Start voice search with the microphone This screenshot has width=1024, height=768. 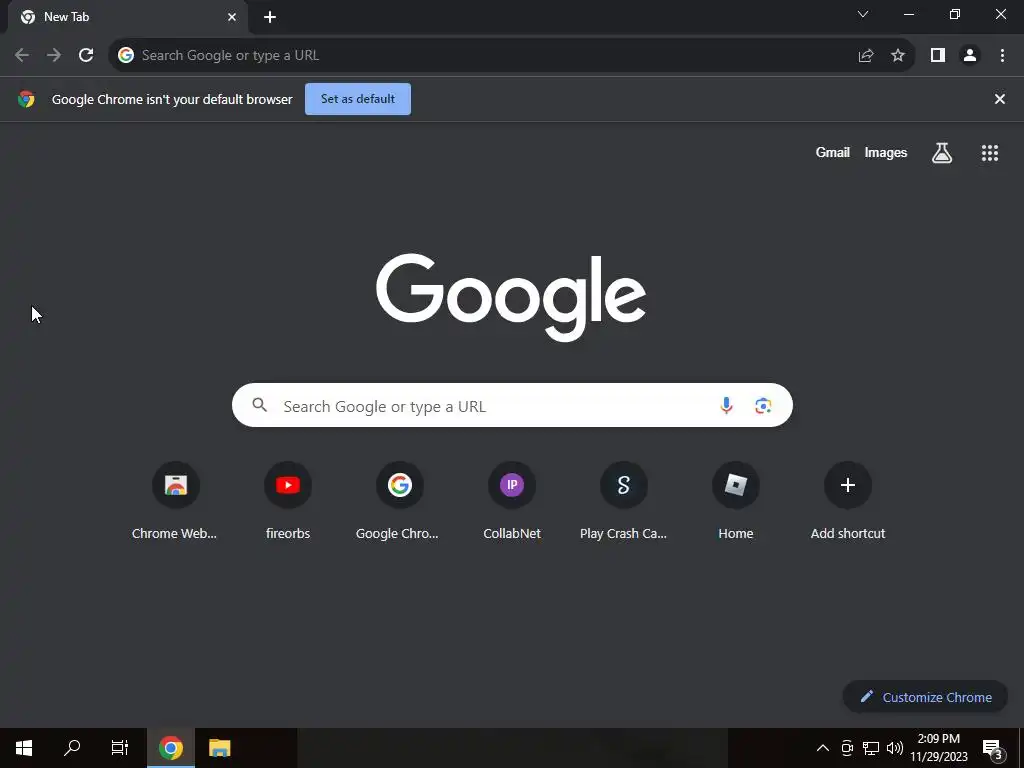point(726,406)
